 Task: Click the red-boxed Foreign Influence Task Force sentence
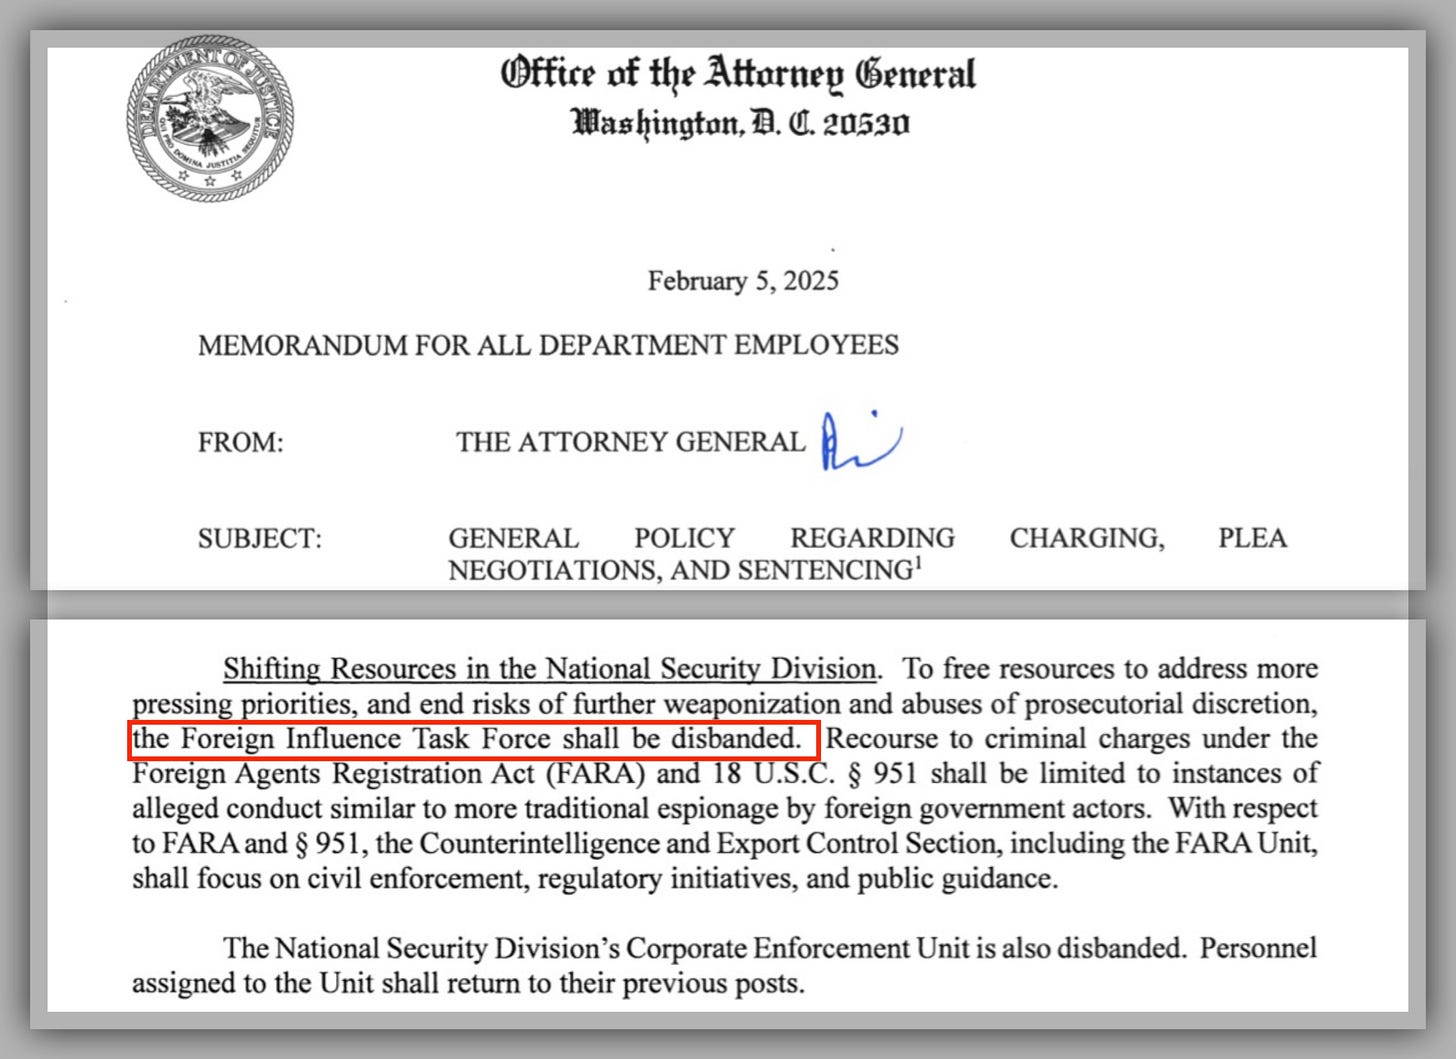[474, 740]
